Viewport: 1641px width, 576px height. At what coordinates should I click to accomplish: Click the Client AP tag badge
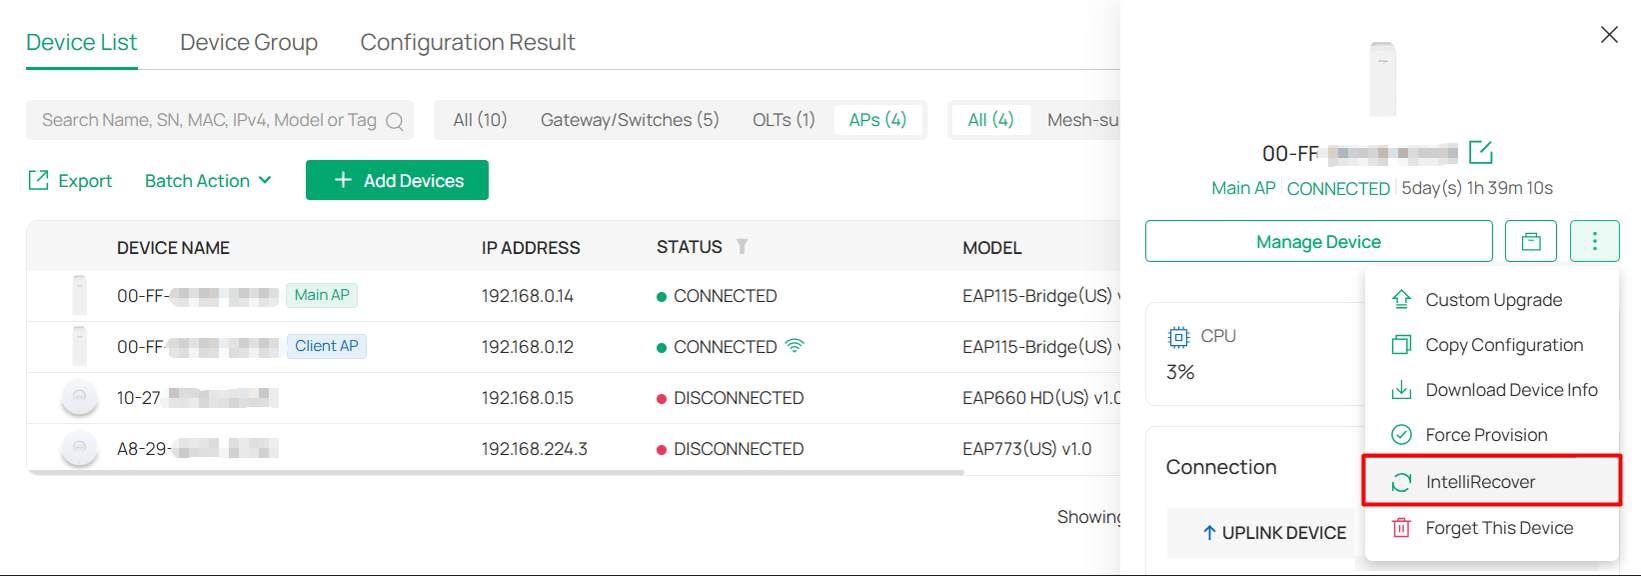(326, 346)
